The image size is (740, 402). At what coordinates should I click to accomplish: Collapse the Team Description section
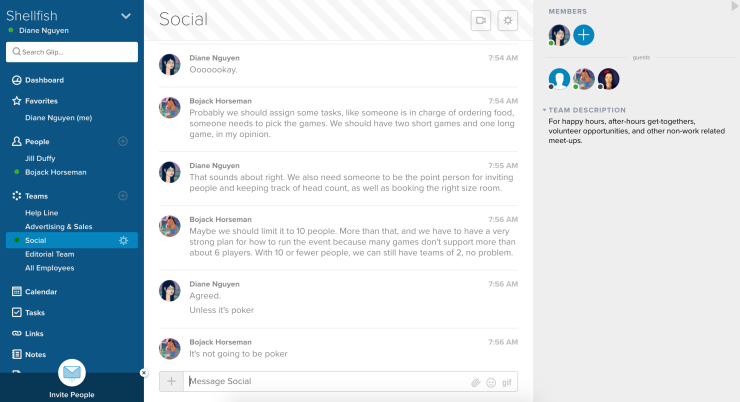544,110
